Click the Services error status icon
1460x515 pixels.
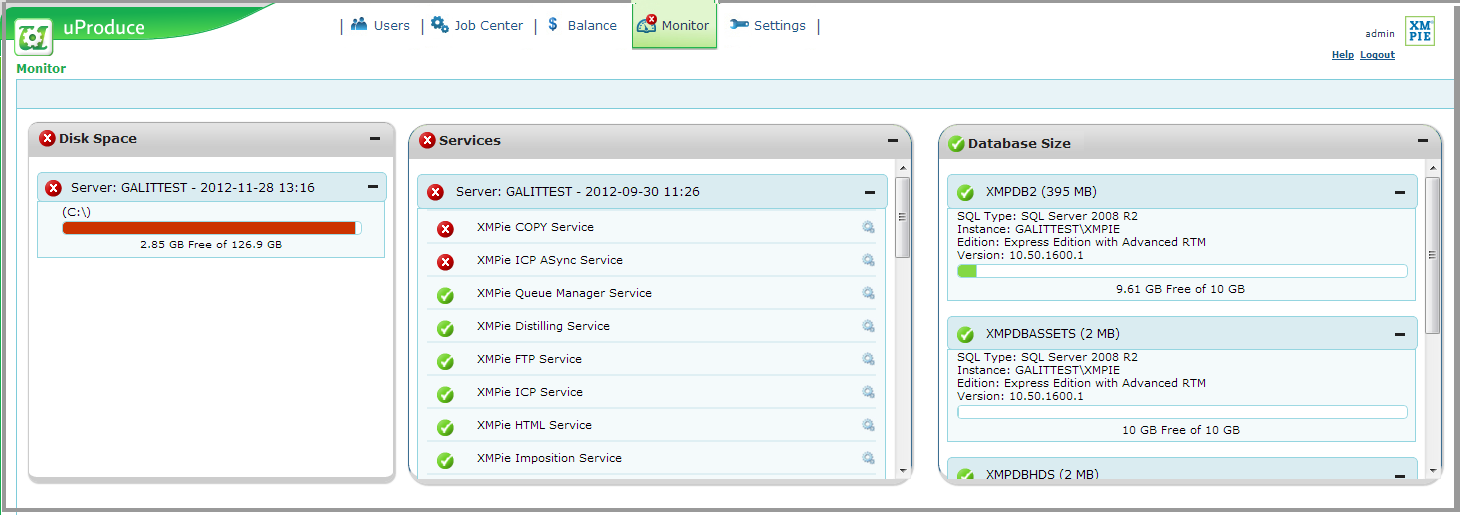tap(428, 140)
